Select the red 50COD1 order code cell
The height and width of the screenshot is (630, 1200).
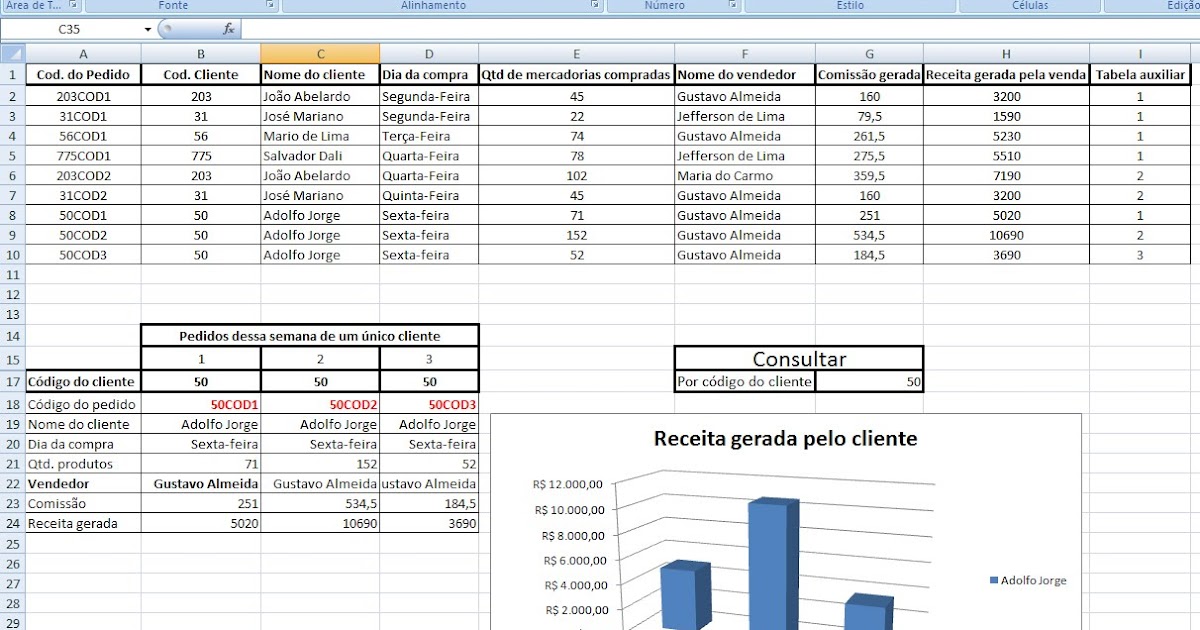[201, 403]
